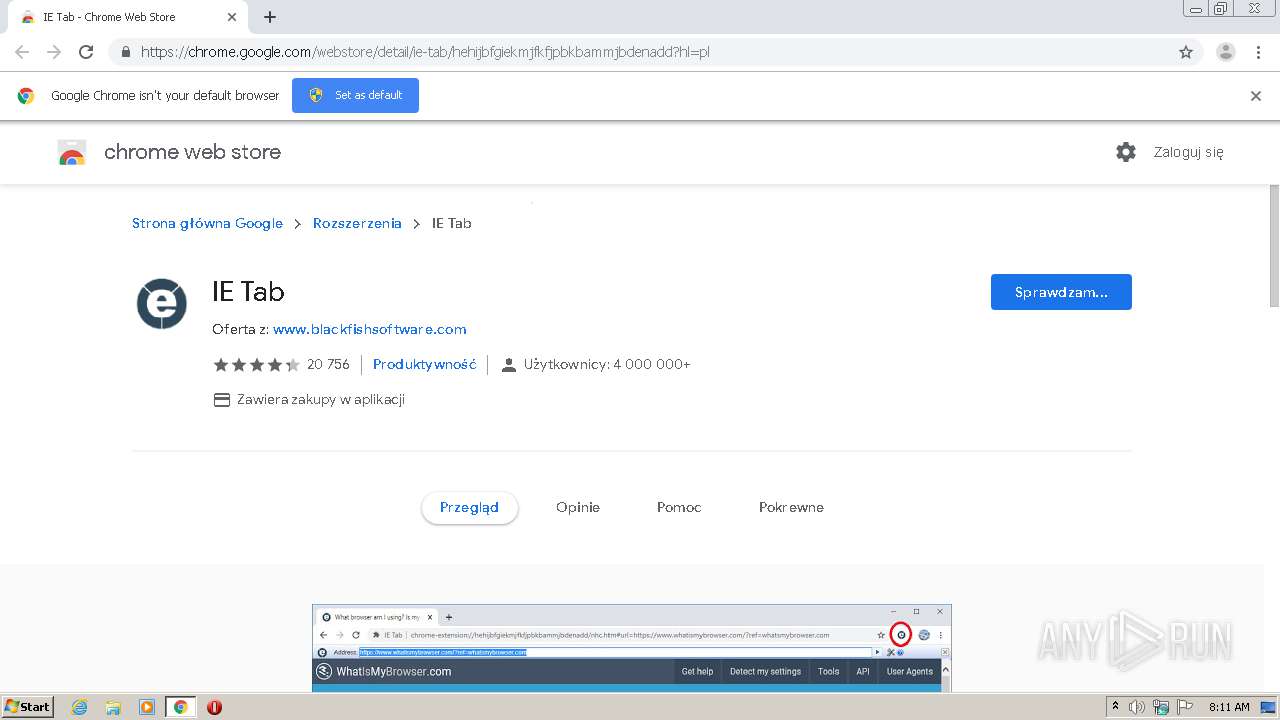The width and height of the screenshot is (1280, 720).
Task: Click the Zaloguj się sign-in link
Action: click(1188, 152)
